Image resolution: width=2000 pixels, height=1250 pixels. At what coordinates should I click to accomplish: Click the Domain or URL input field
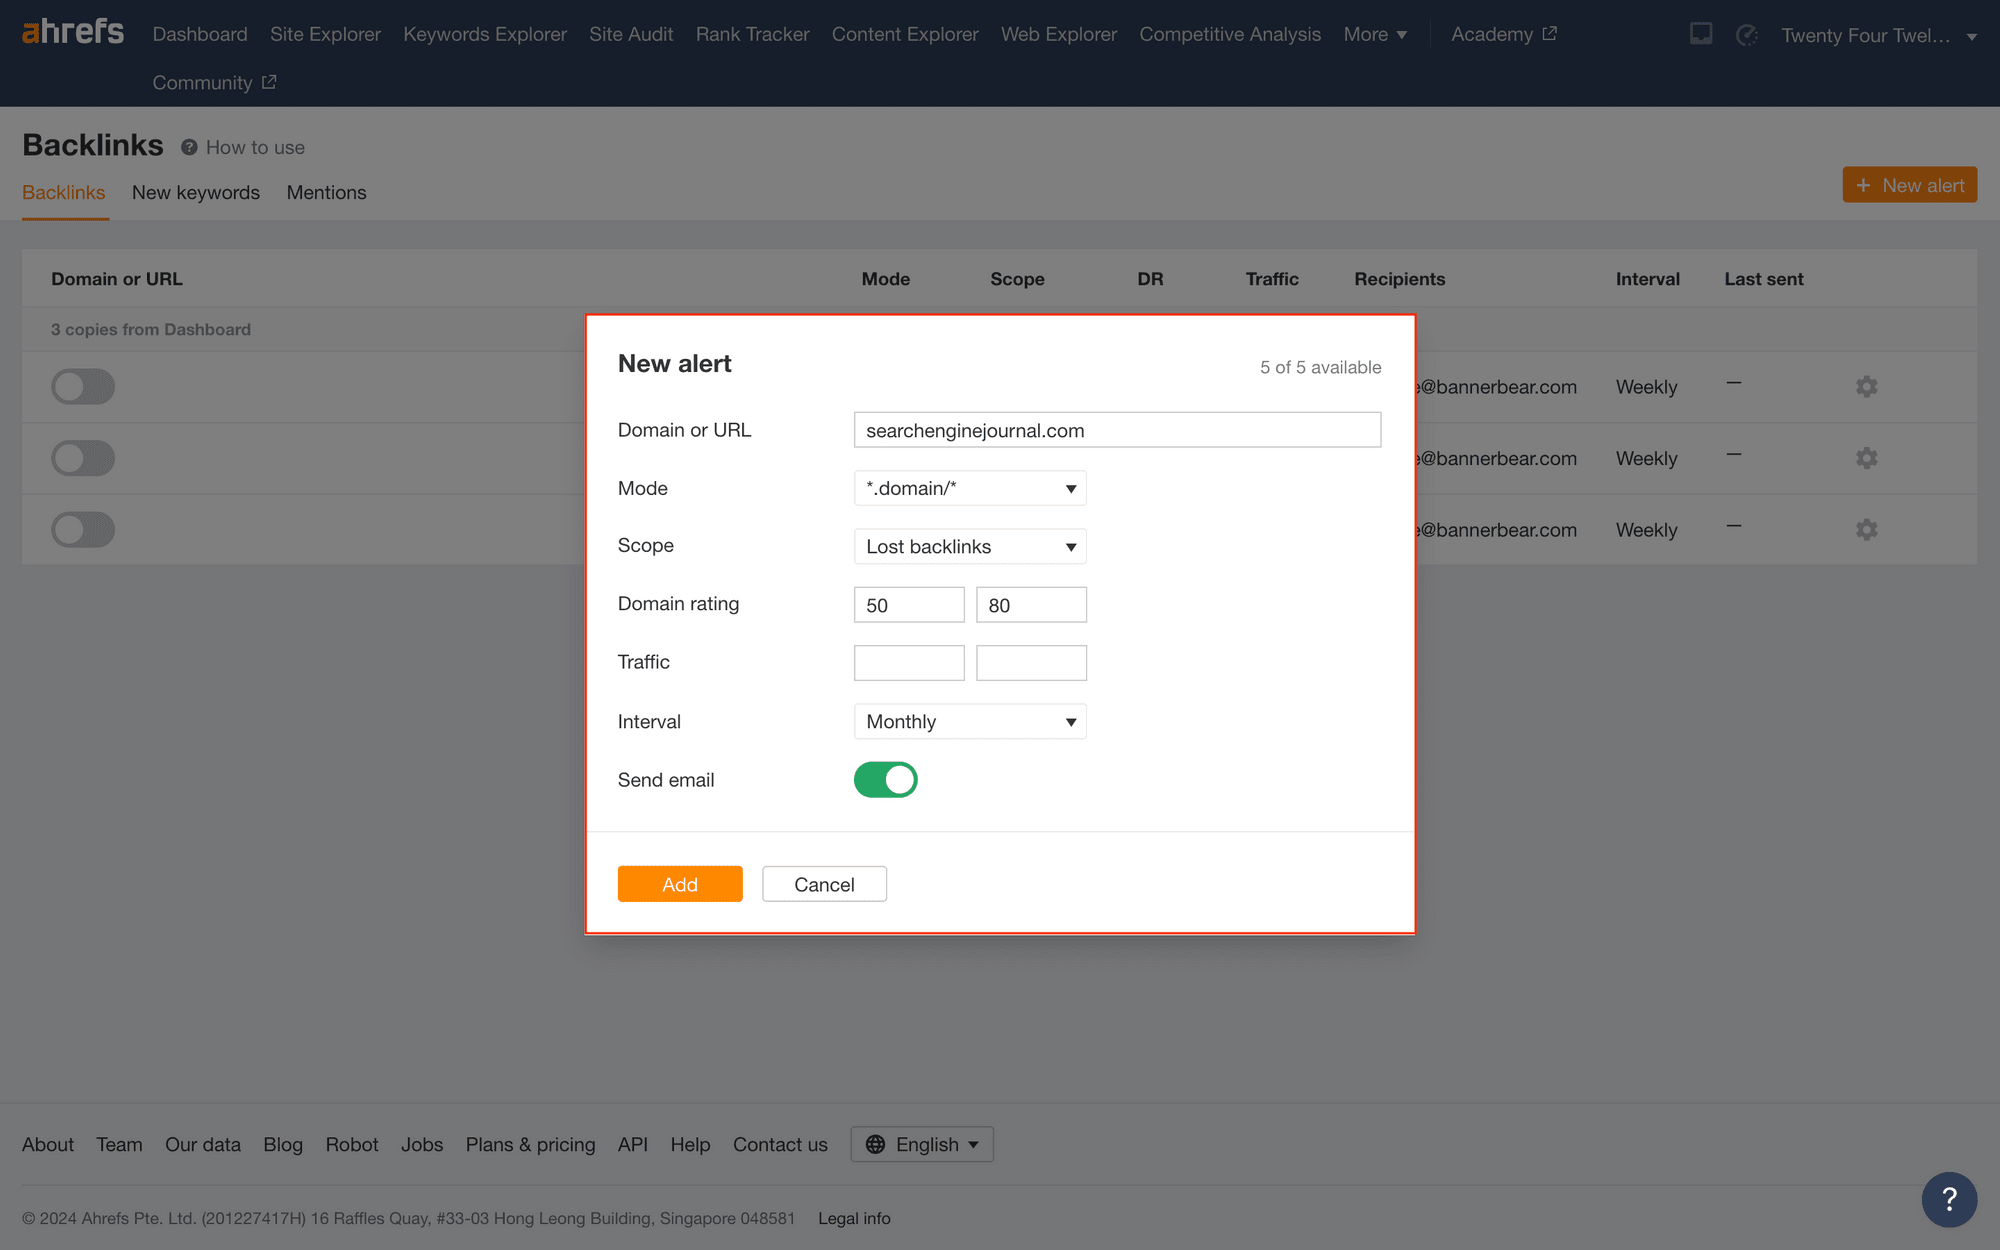1117,430
